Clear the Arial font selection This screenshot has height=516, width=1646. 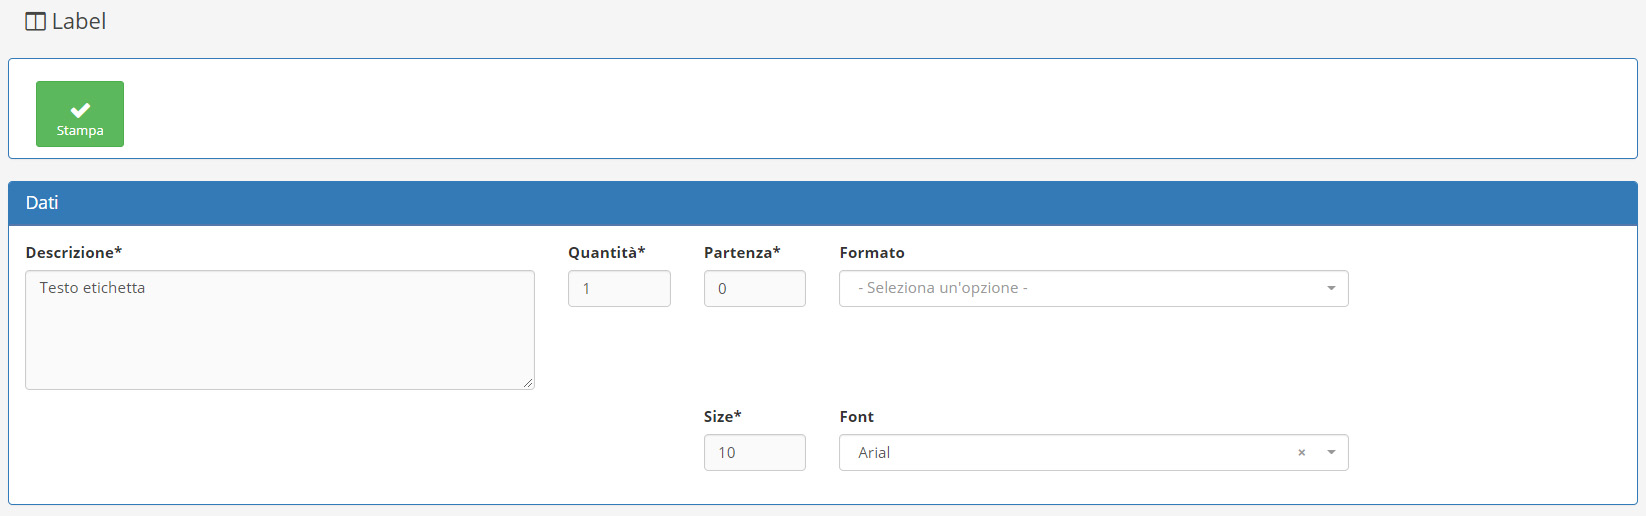[x=1301, y=453]
